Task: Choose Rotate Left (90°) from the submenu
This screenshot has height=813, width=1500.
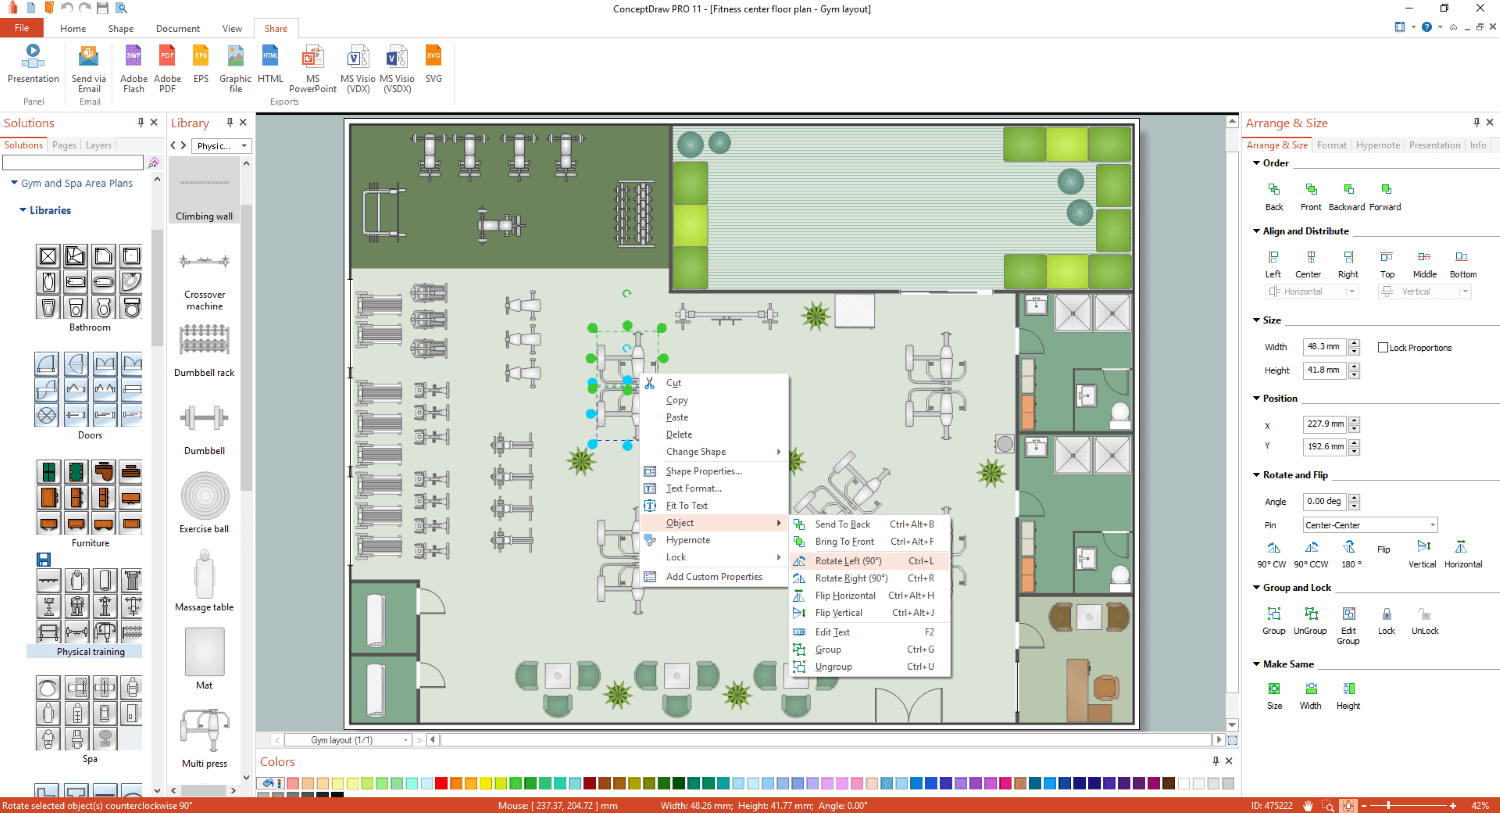Action: (x=848, y=561)
